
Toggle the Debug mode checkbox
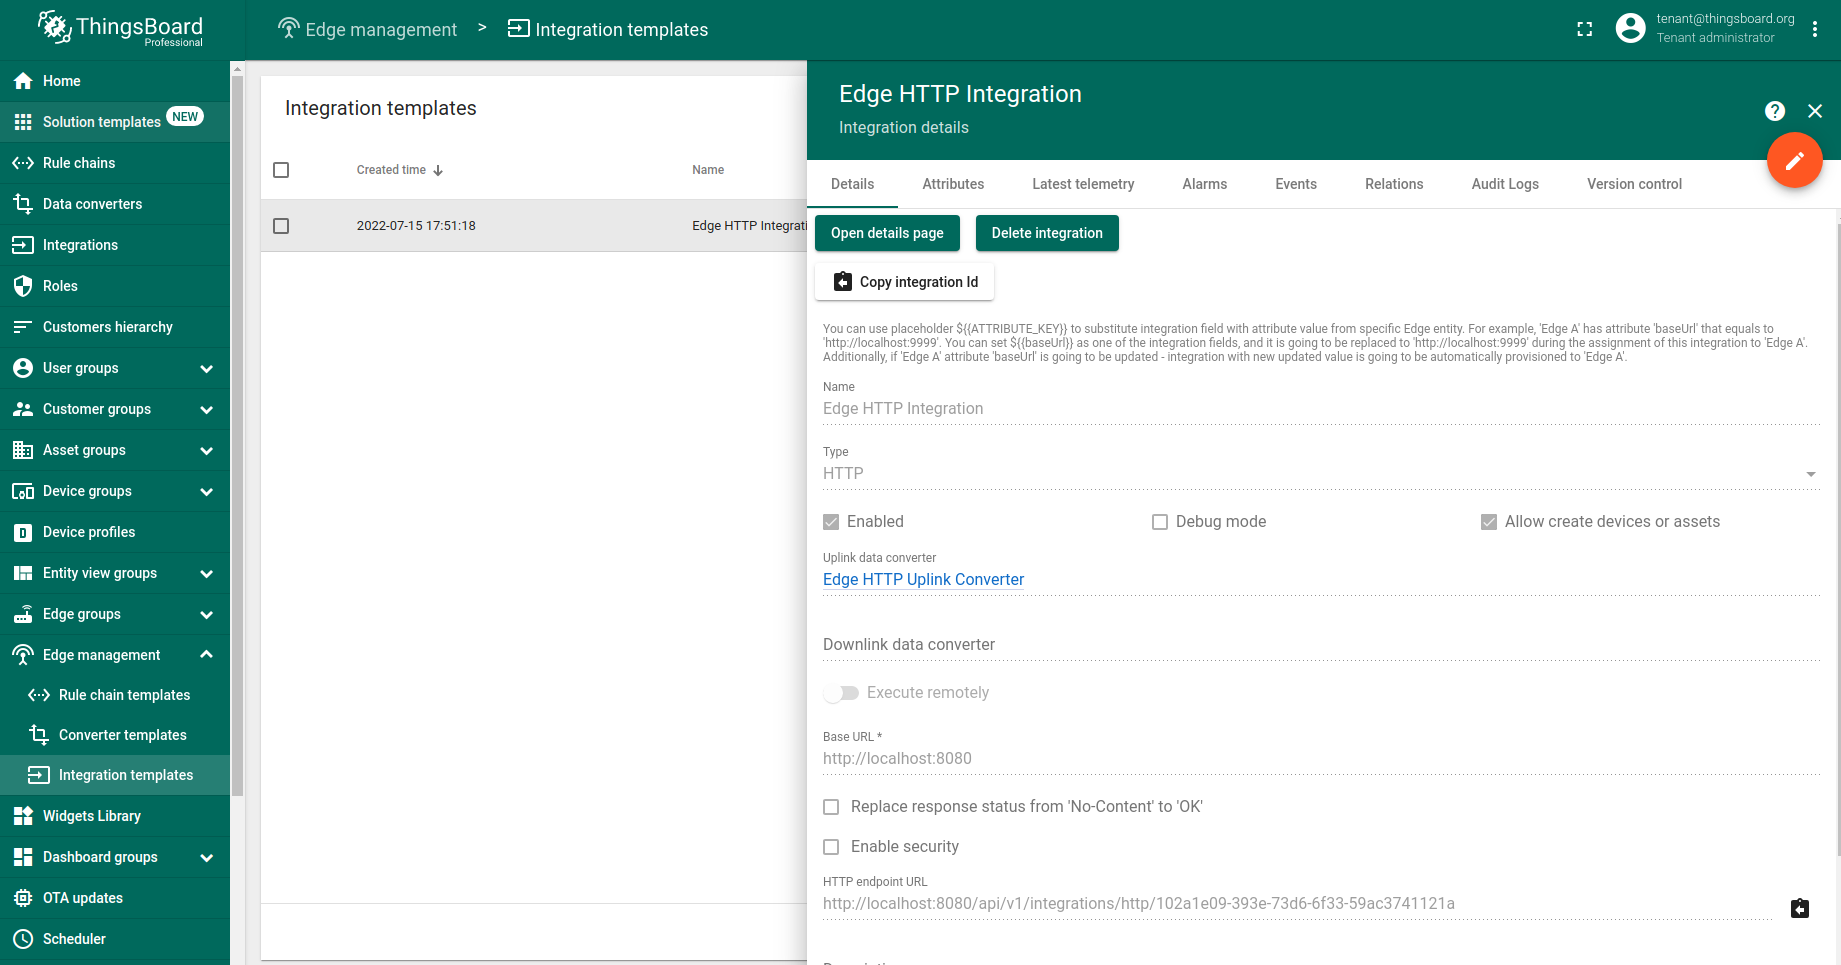pyautogui.click(x=1160, y=522)
